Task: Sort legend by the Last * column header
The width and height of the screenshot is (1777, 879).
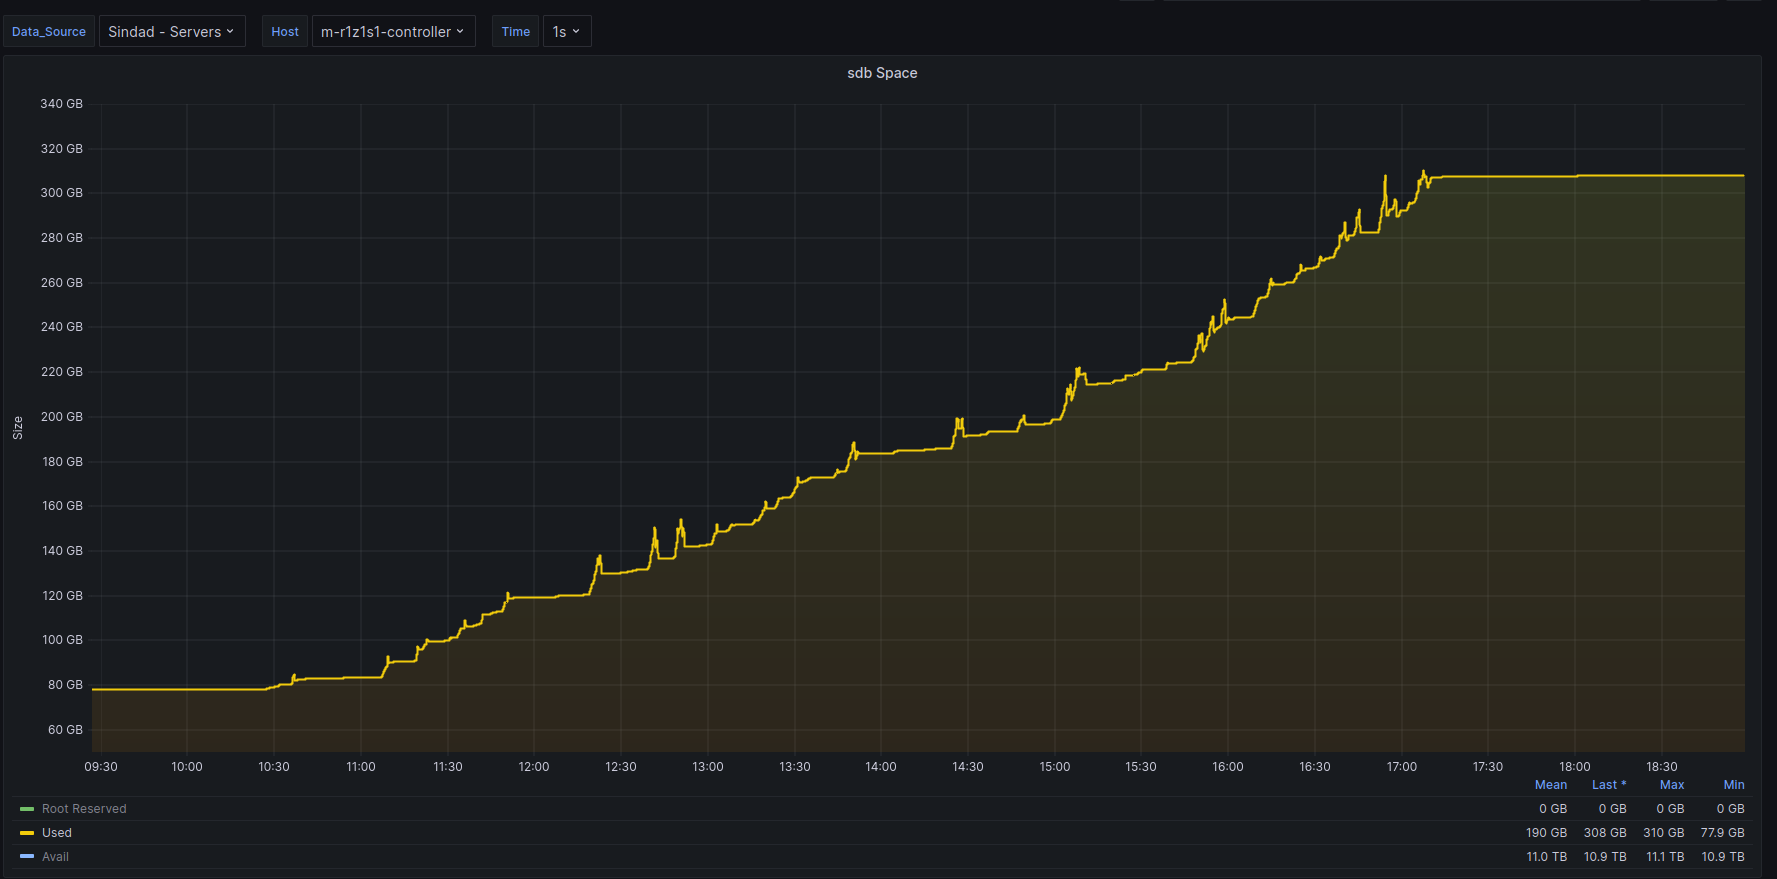Action: pos(1608,785)
